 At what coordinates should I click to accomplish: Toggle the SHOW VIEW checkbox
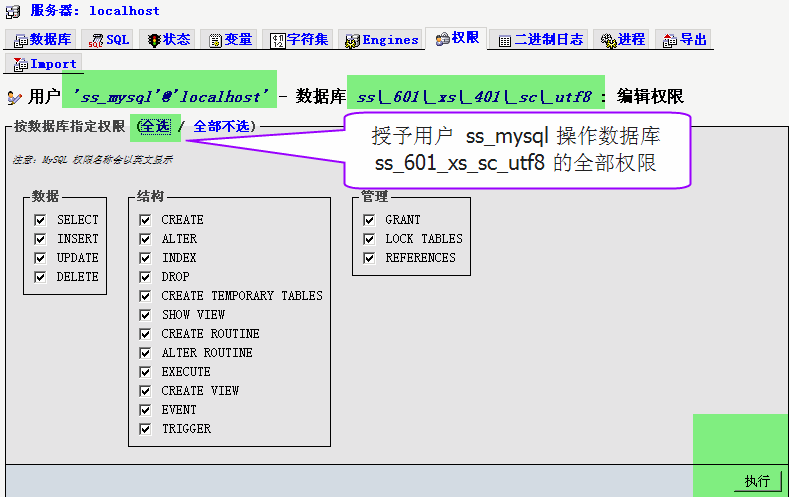(x=145, y=315)
